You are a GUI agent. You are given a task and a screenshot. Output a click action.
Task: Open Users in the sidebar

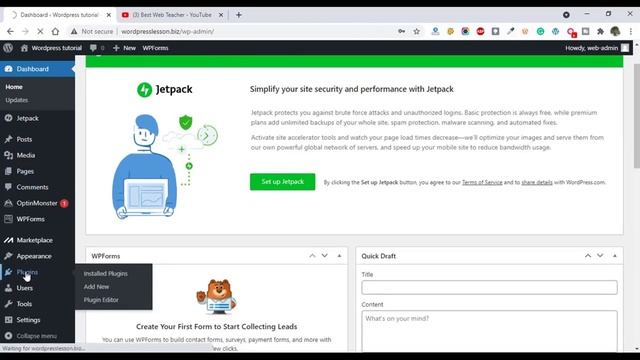[37, 288]
